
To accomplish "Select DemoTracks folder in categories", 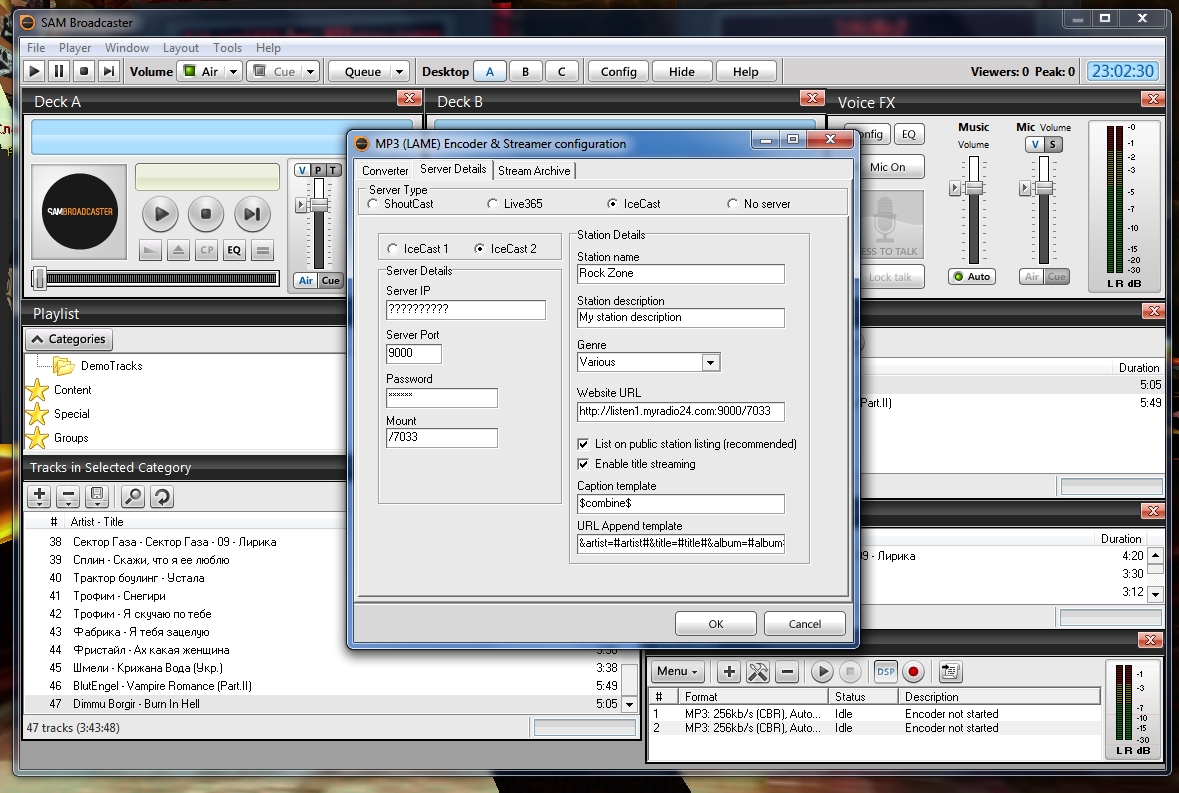I will point(111,366).
